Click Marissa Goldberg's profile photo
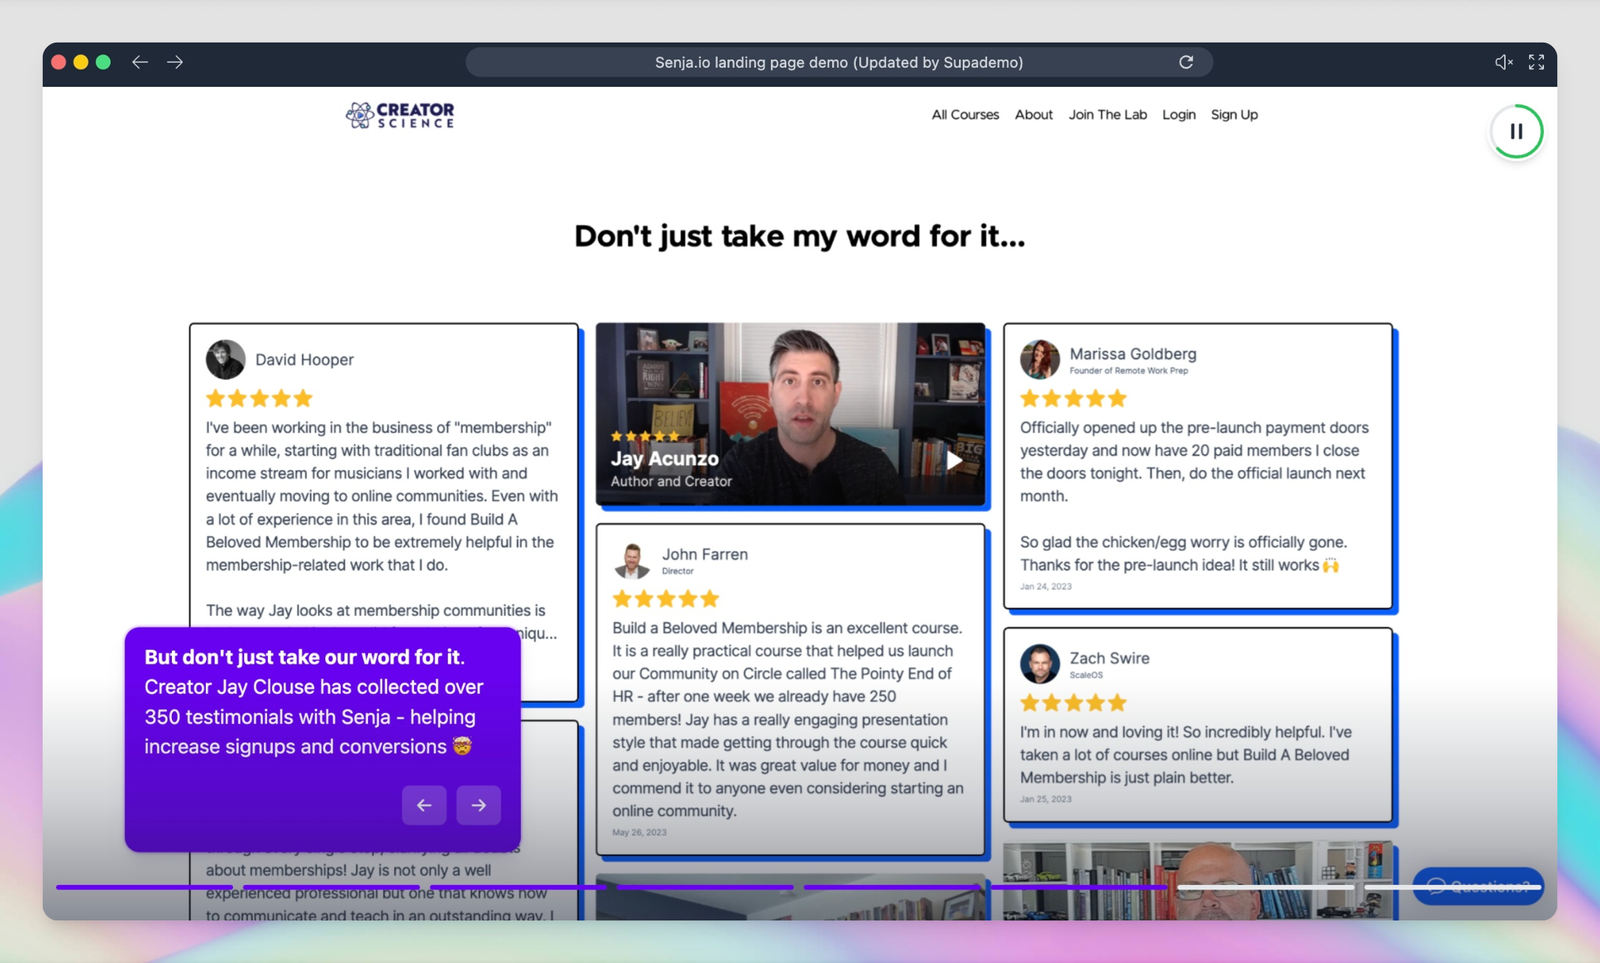The height and width of the screenshot is (963, 1600). coord(1039,359)
